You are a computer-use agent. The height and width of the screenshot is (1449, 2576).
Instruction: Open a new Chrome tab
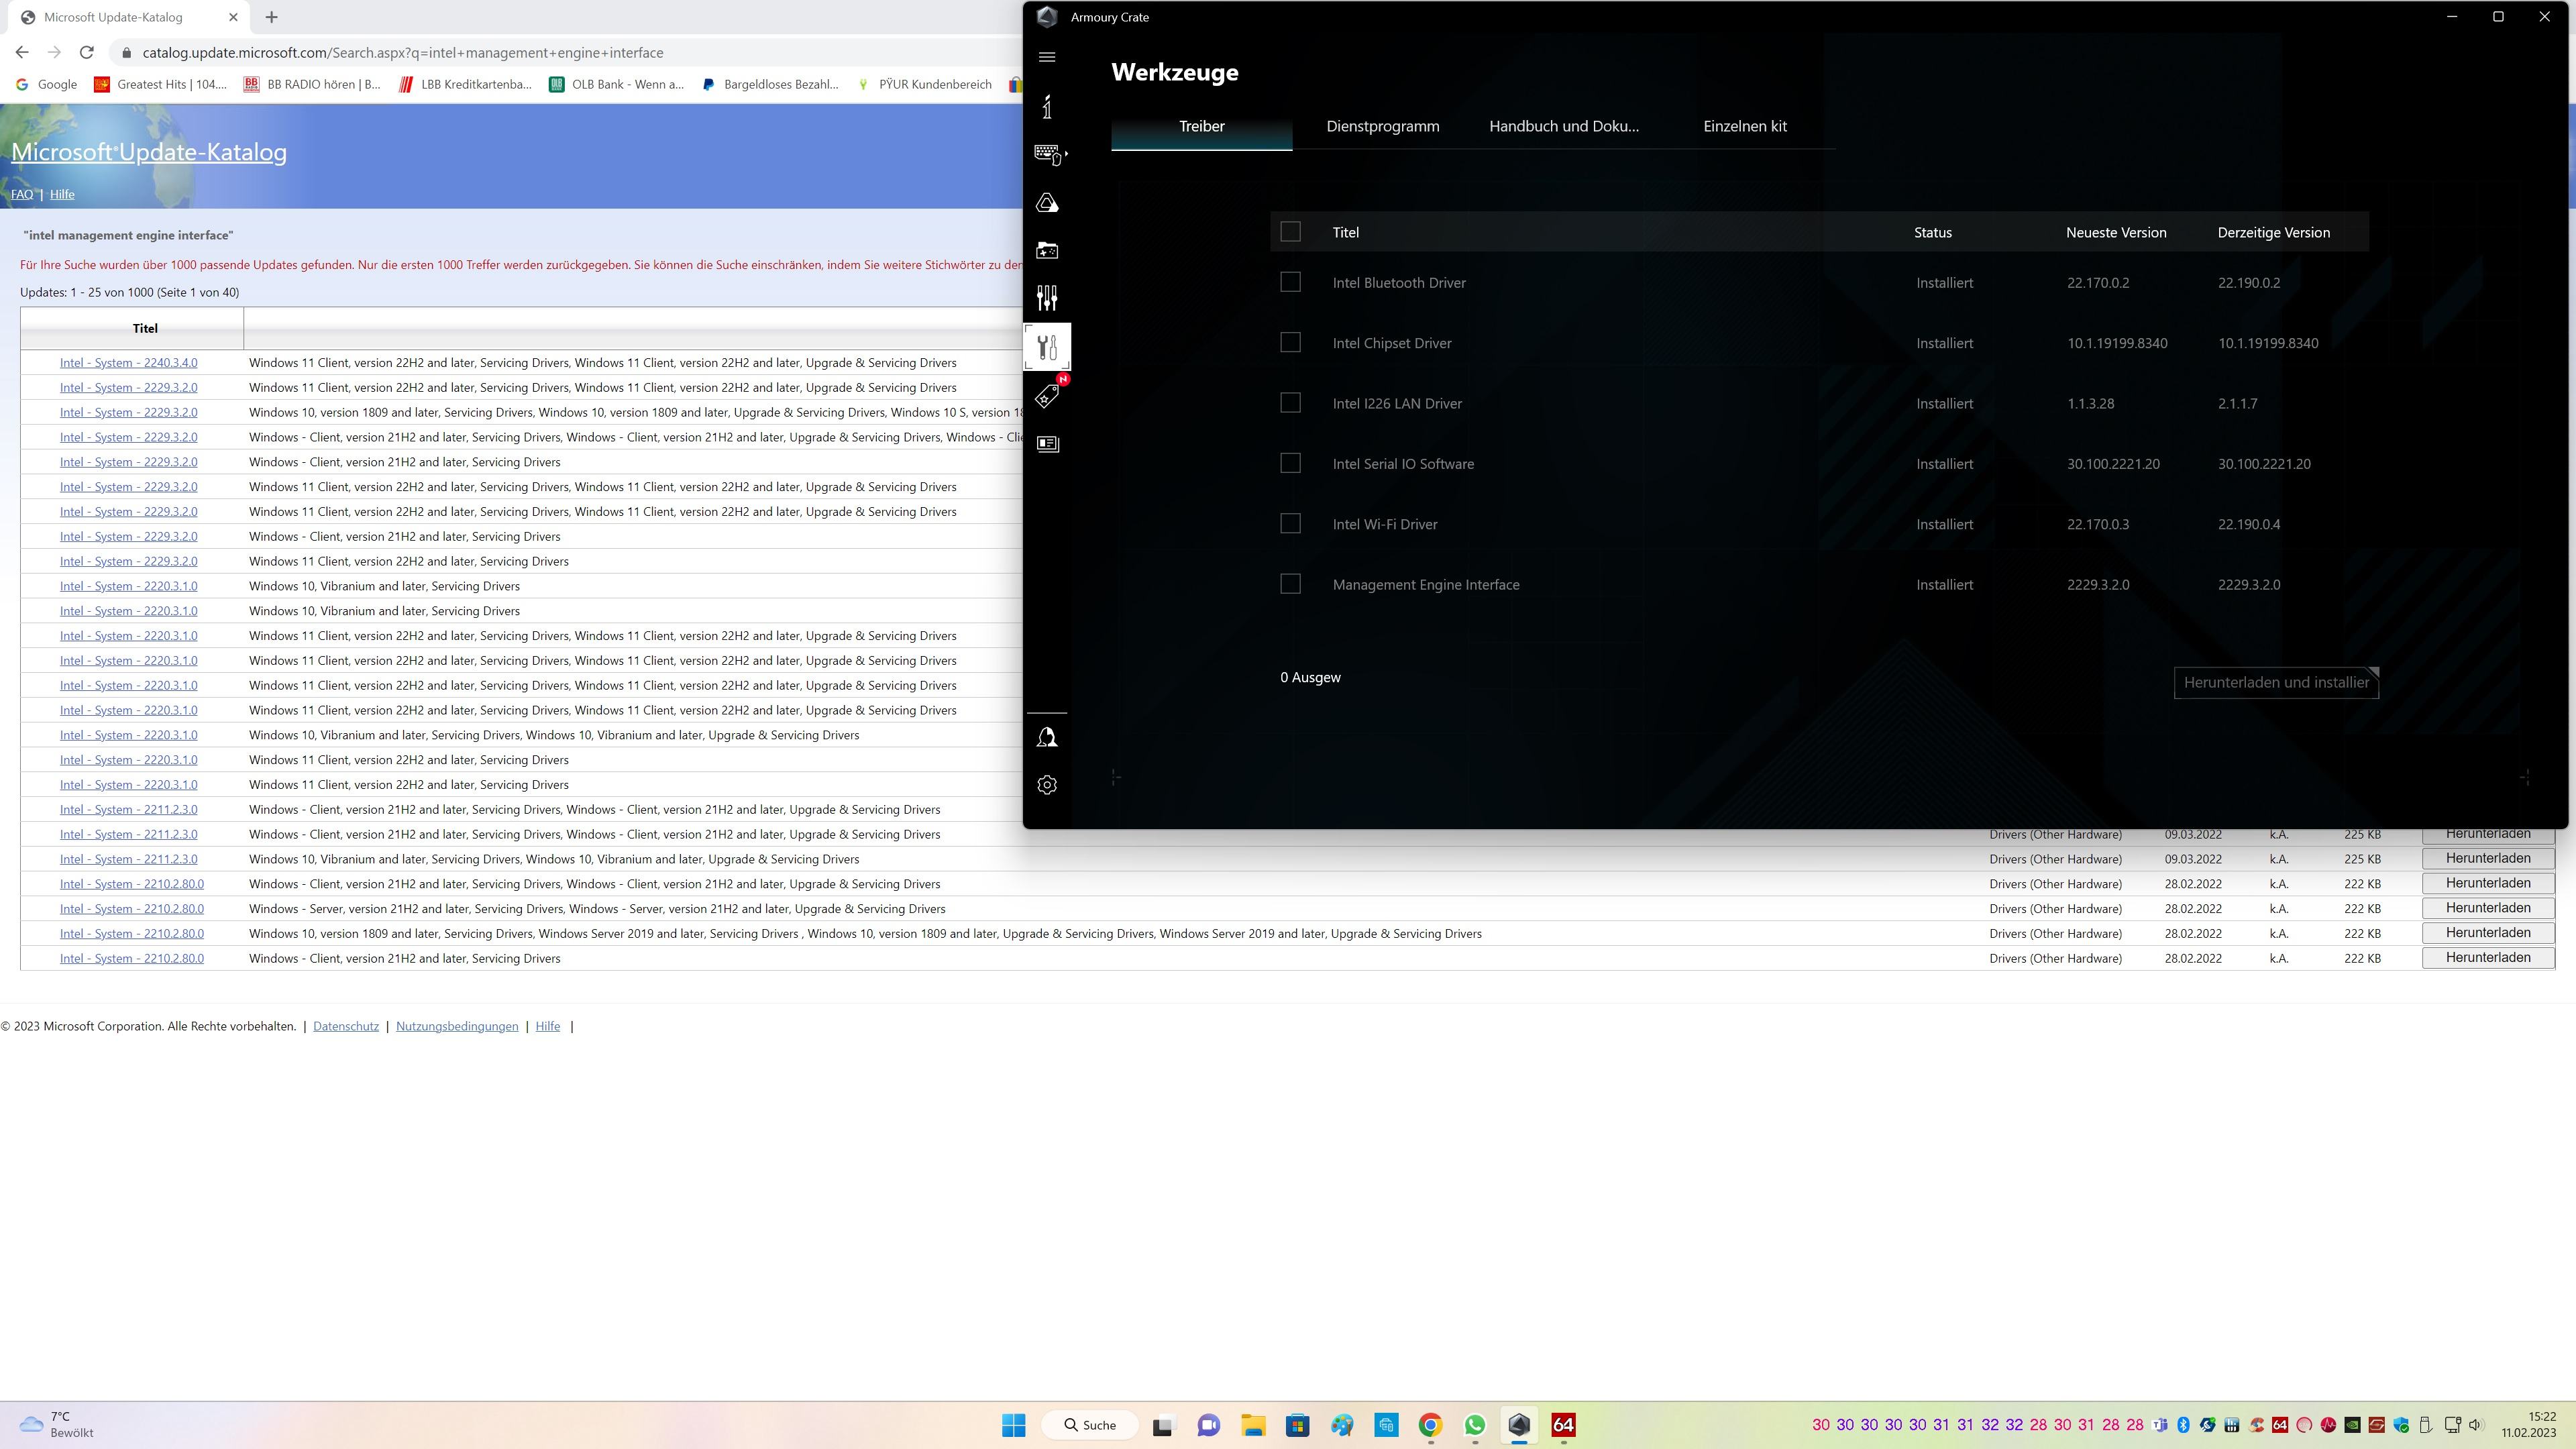point(271,17)
